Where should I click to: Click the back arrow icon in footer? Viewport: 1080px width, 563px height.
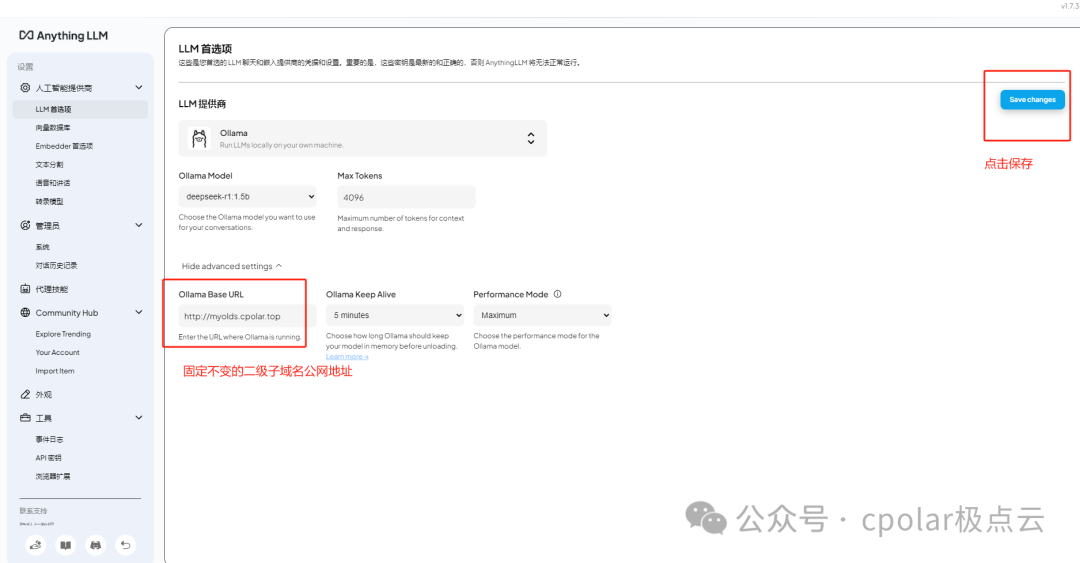125,545
